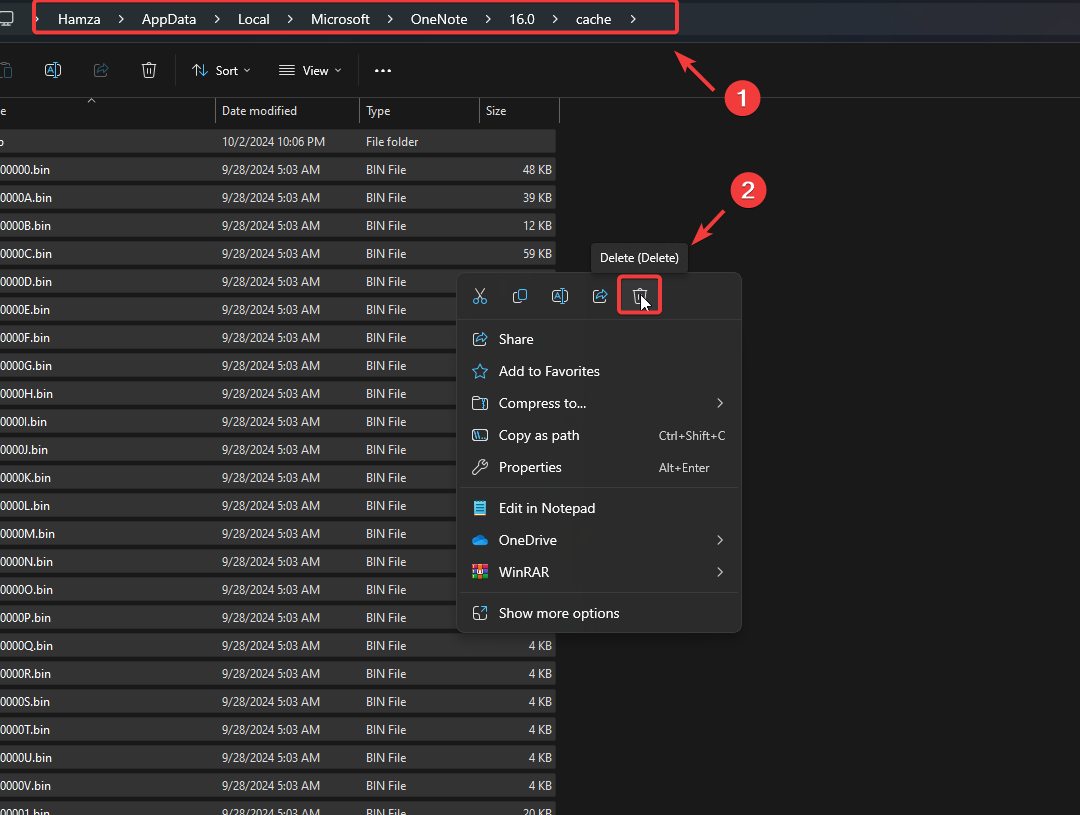
Task: Click chevron after OneNote in breadcrumb
Action: click(488, 19)
